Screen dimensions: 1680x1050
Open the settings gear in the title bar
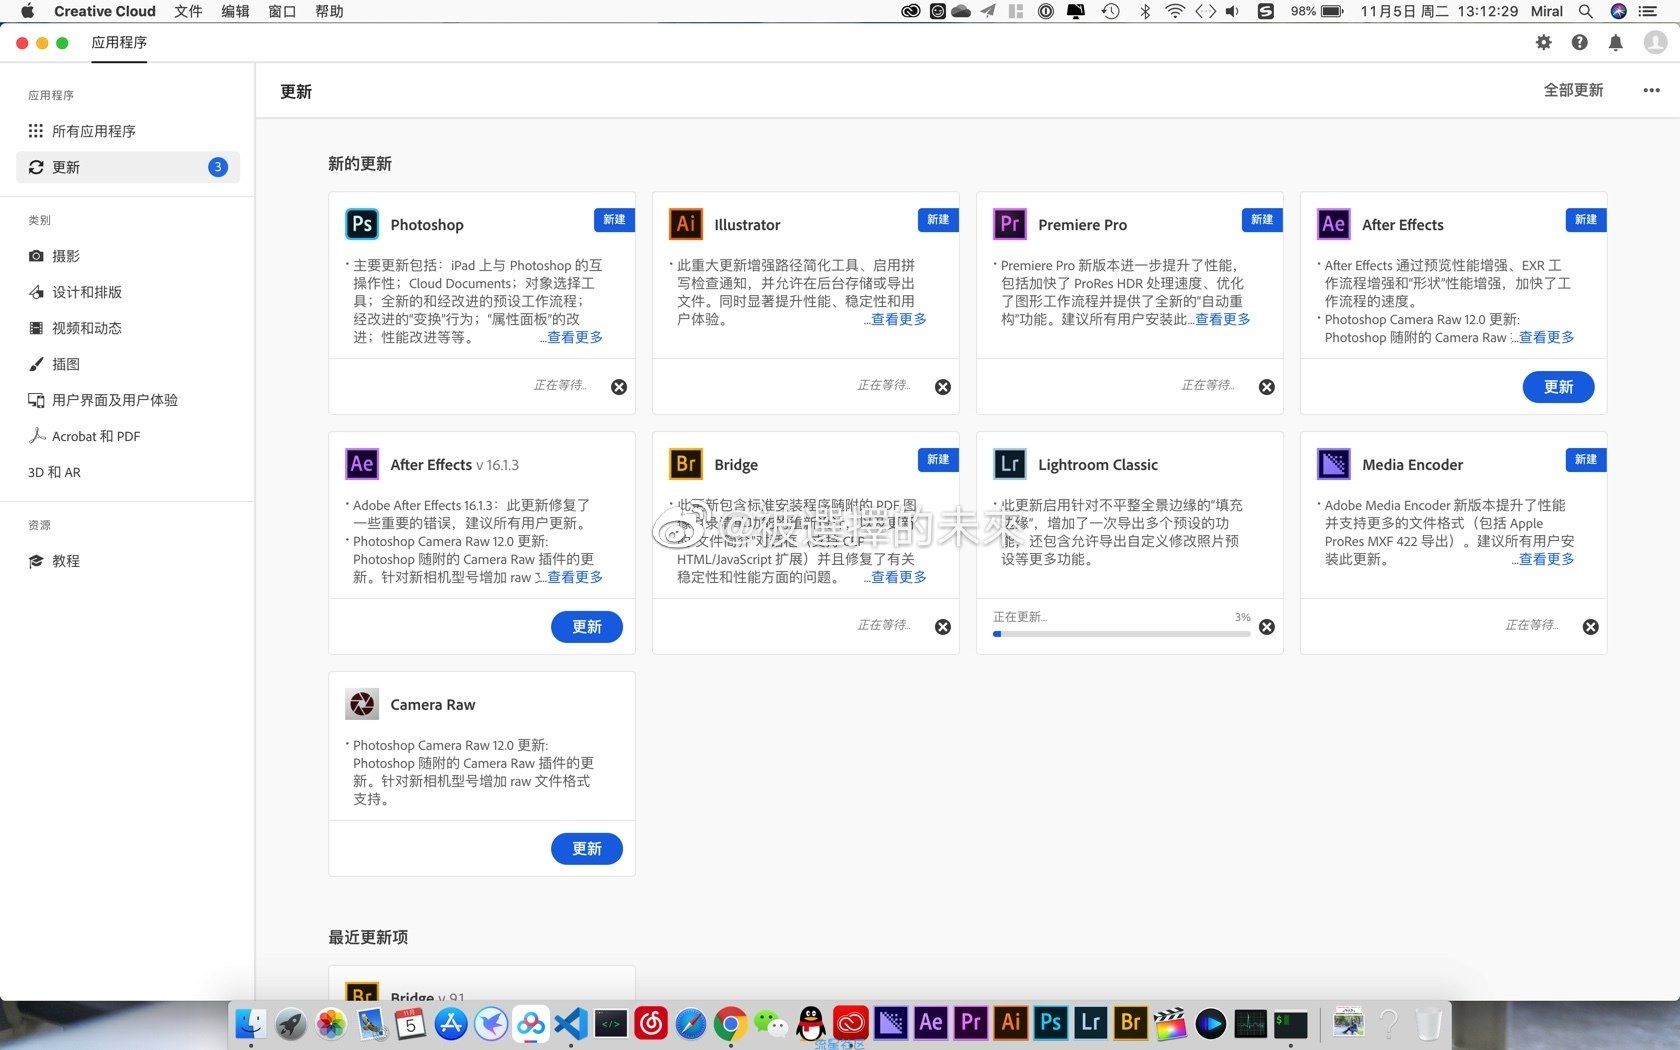pyautogui.click(x=1544, y=42)
